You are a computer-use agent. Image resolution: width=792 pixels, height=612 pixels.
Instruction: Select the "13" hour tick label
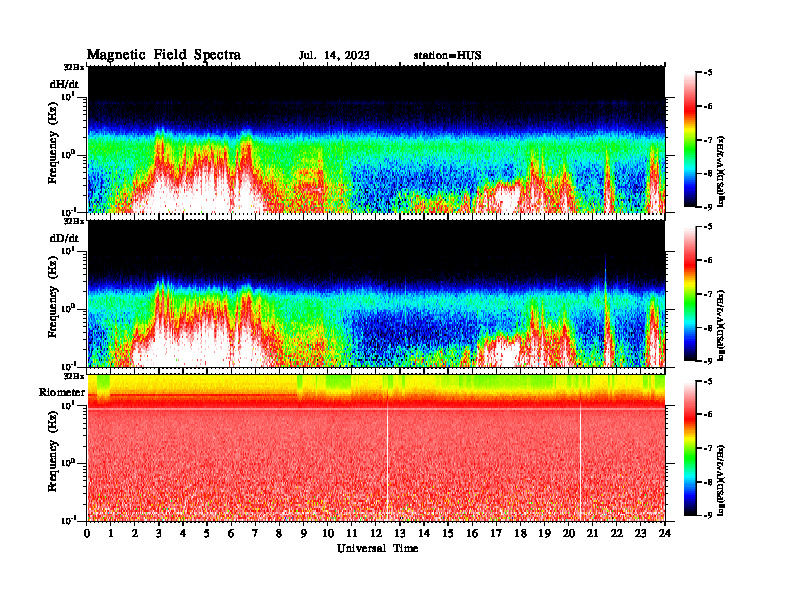tap(400, 533)
